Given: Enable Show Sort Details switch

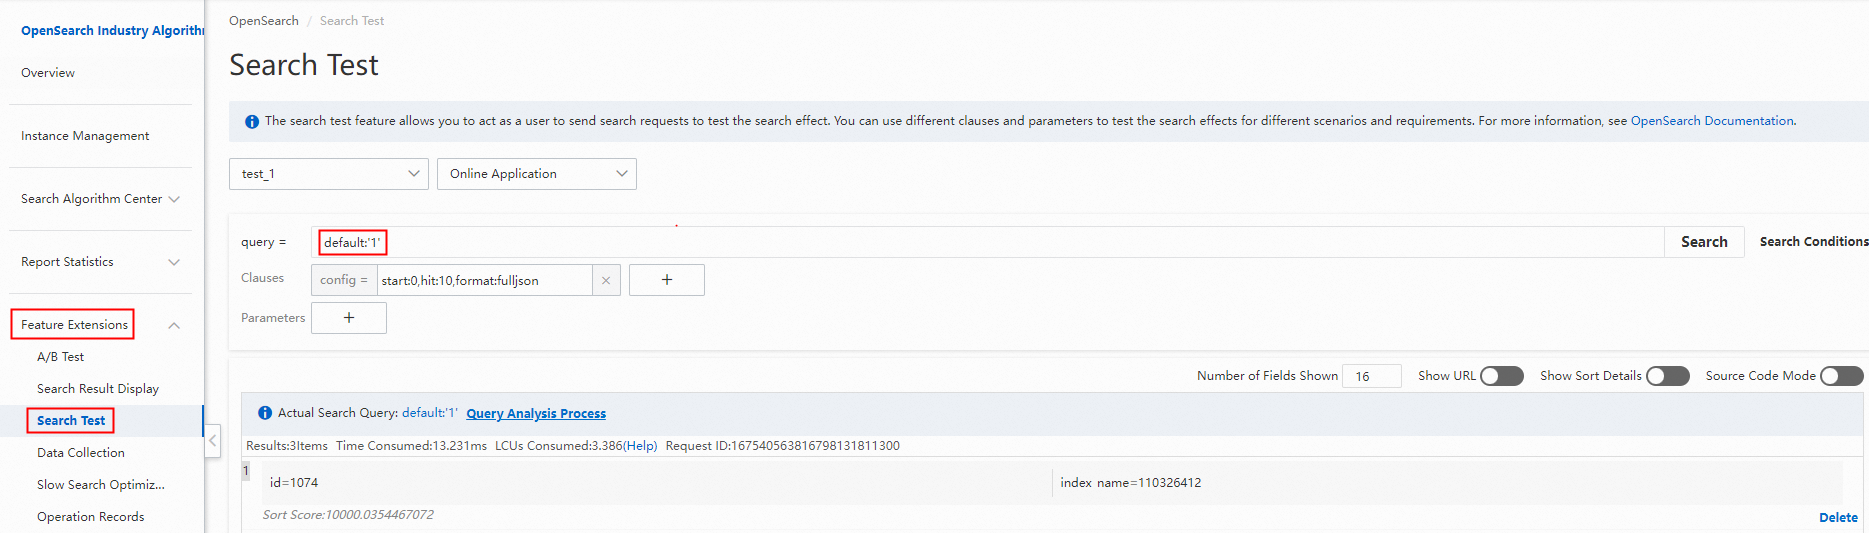Looking at the screenshot, I should coord(1668,376).
